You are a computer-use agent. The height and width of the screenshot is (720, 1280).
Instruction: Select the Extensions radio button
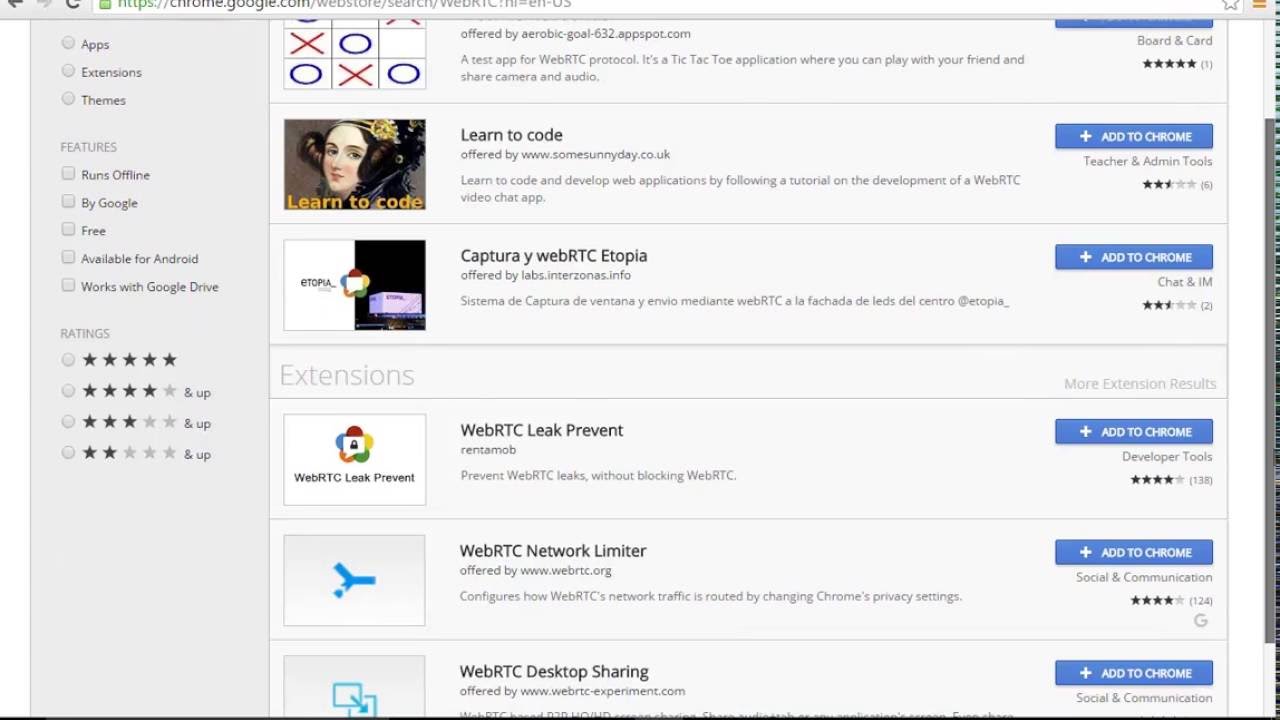(68, 71)
